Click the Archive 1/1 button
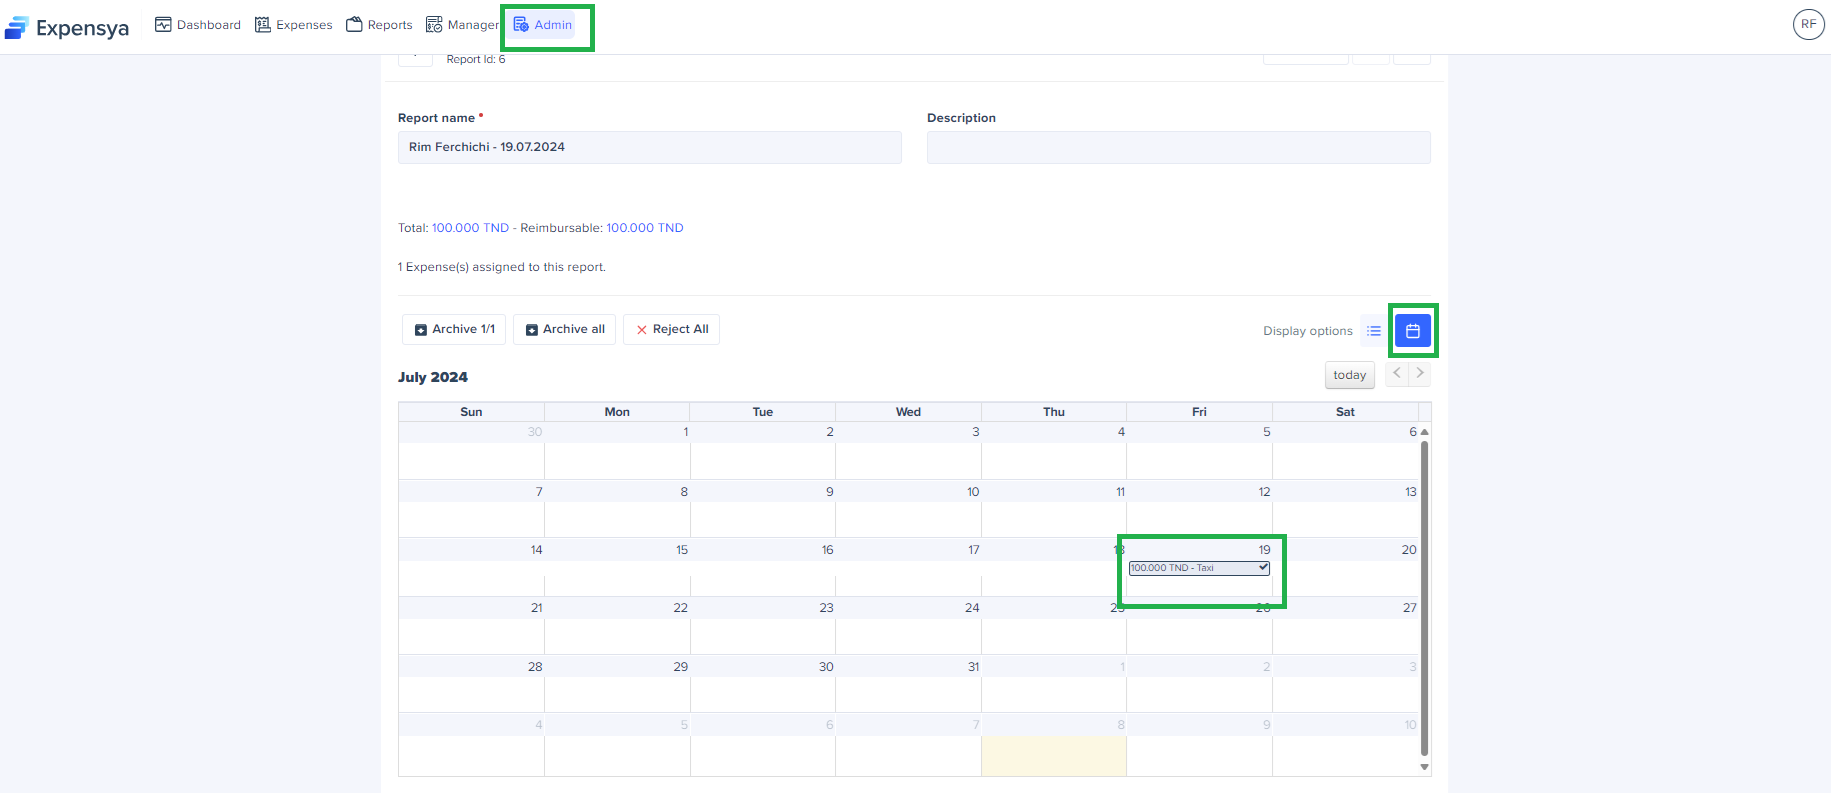Image resolution: width=1831 pixels, height=793 pixels. coord(455,329)
